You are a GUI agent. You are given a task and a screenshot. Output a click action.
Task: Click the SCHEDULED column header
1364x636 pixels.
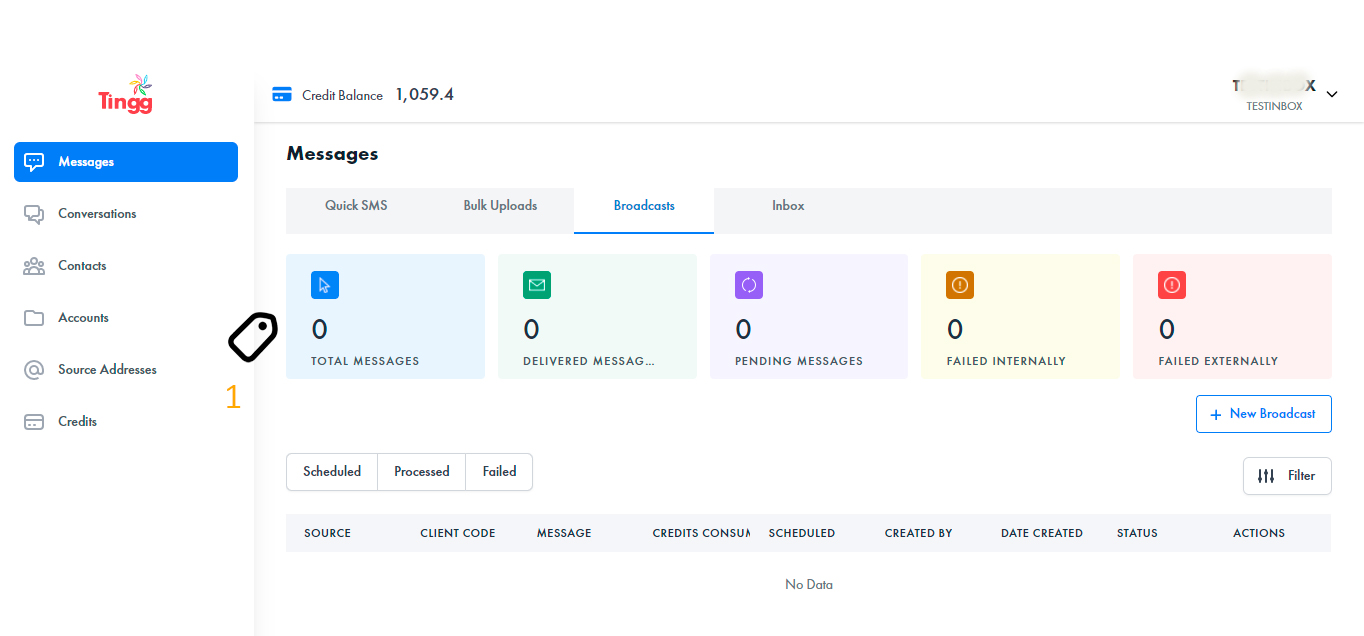click(x=802, y=533)
